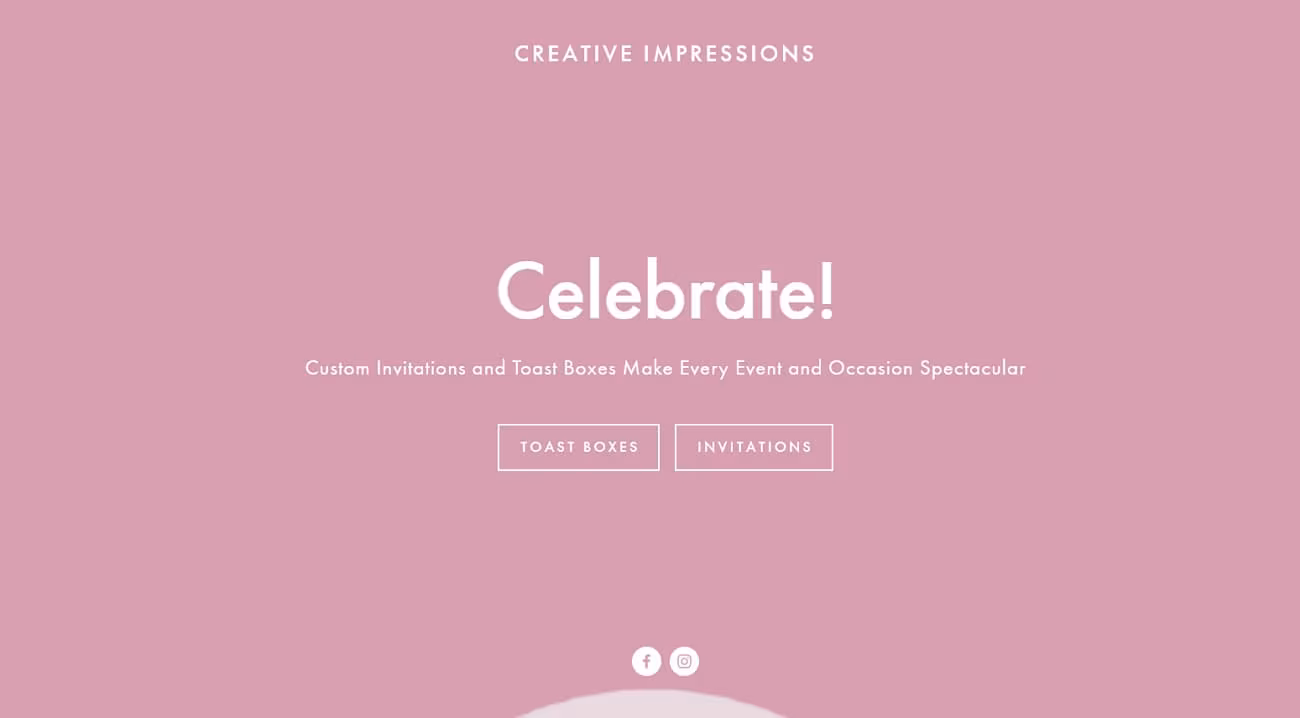Click the pale circle at page bottom

click(650, 706)
